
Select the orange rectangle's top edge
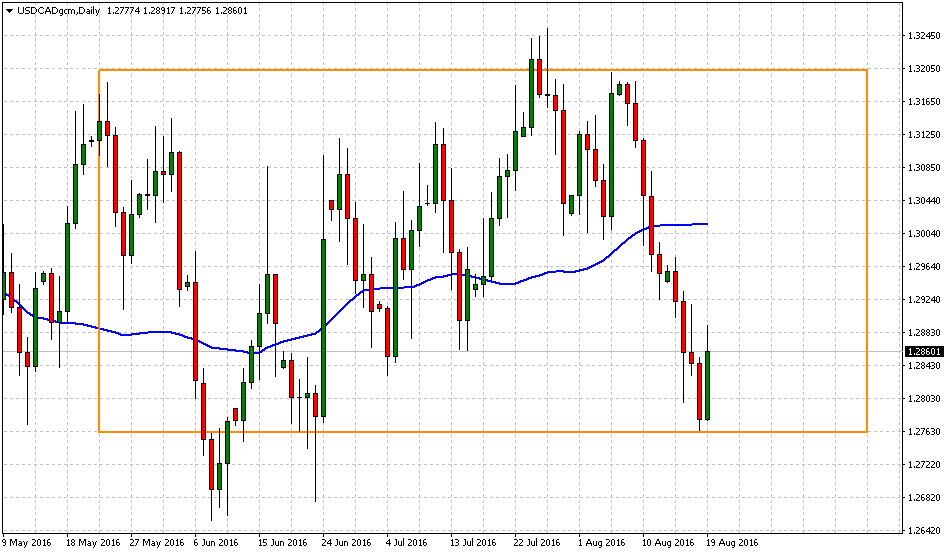(482, 70)
